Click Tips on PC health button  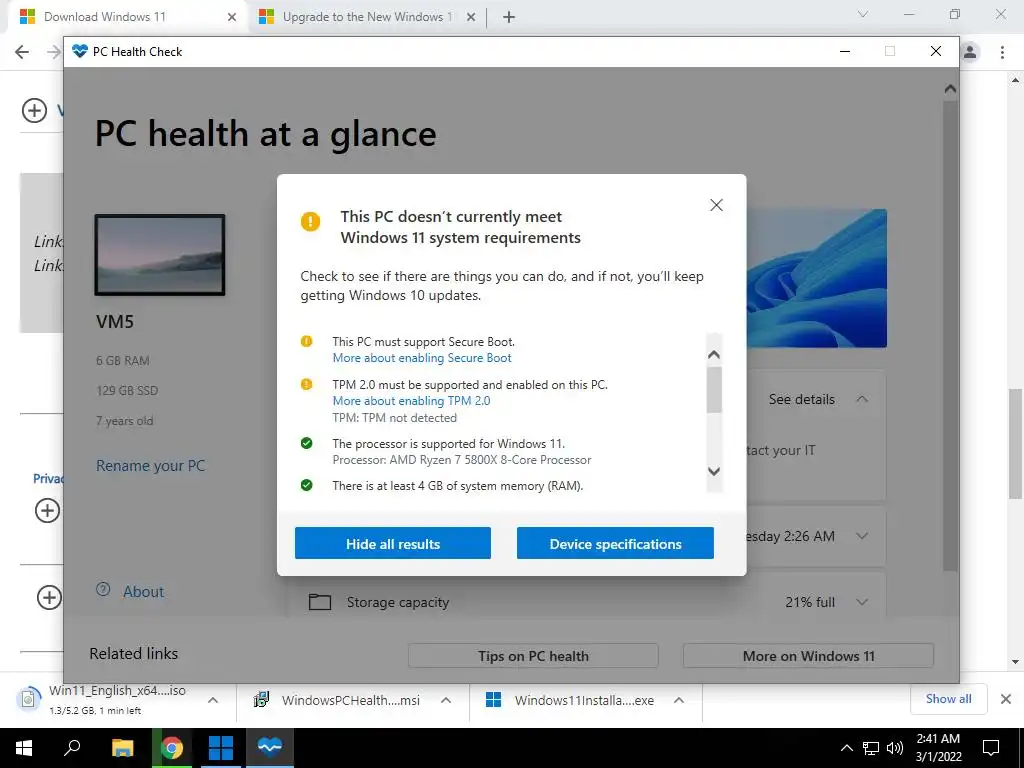(x=533, y=656)
